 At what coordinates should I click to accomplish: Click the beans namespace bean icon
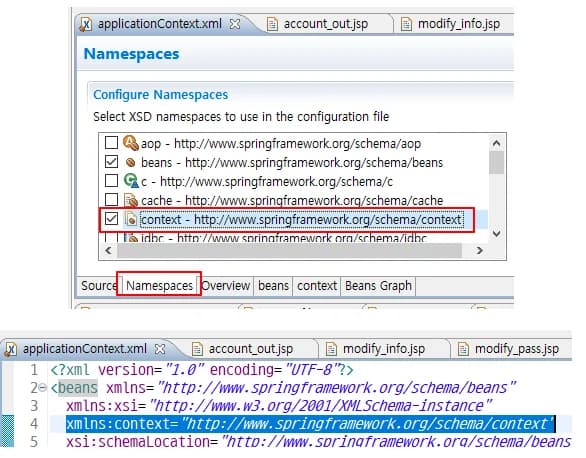(130, 163)
